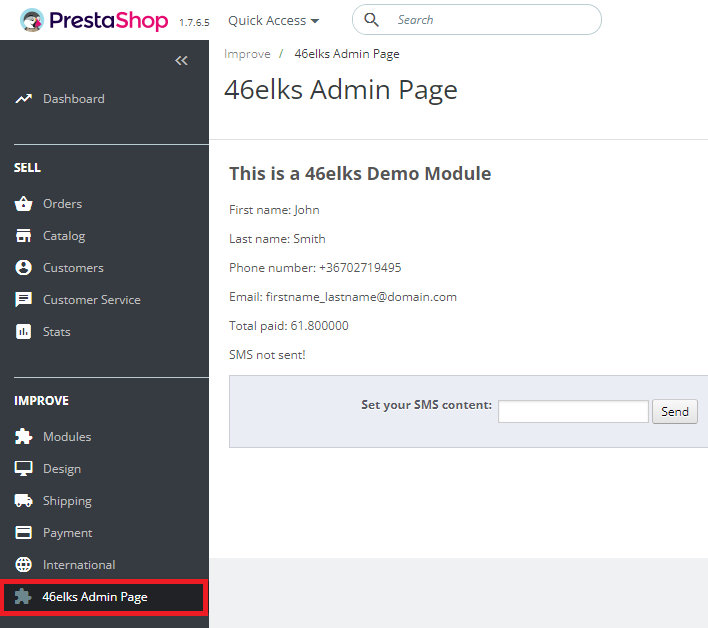Screen dimensions: 708x628
Task: Click the Customers person icon
Action: pos(24,268)
